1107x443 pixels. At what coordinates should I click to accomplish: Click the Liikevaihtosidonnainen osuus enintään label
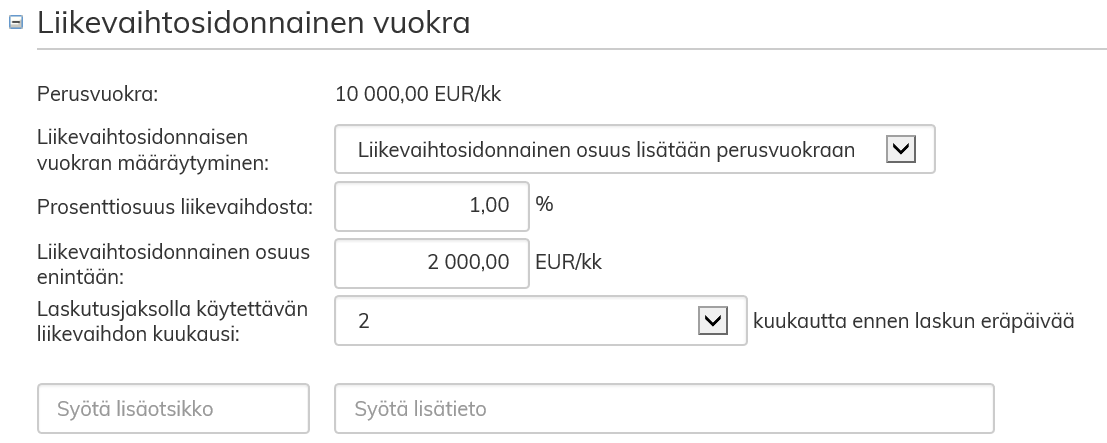(173, 263)
